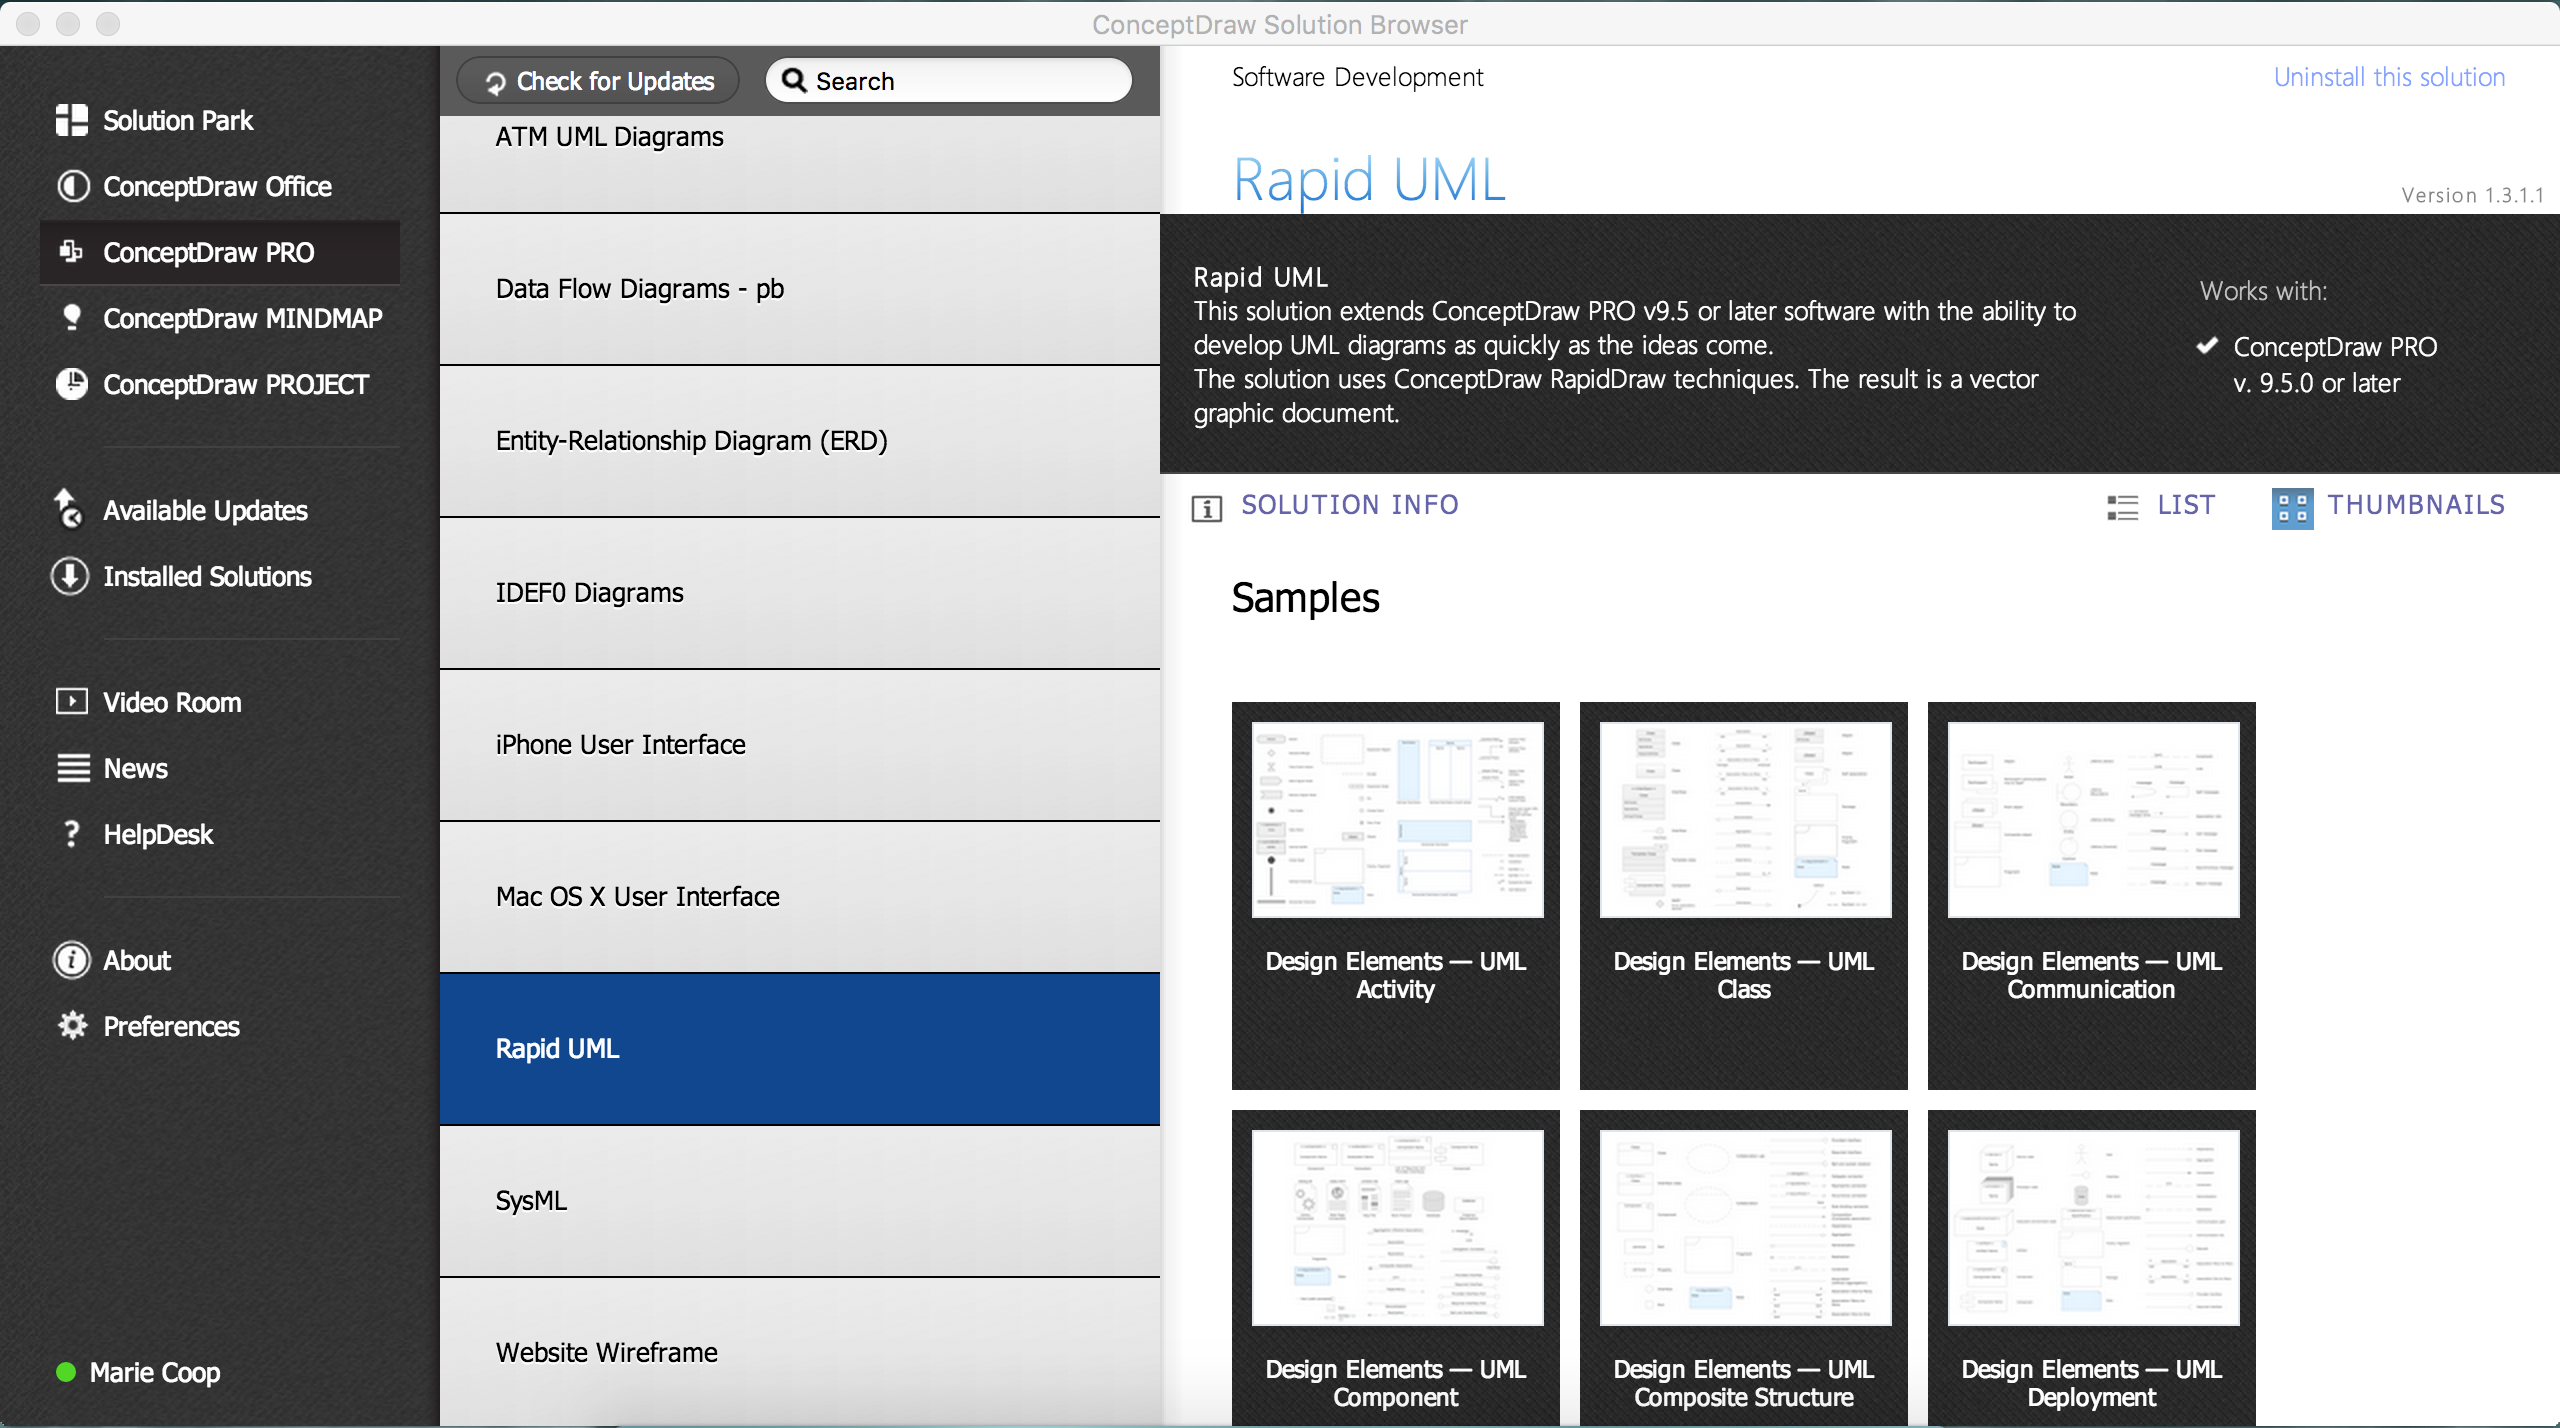This screenshot has height=1428, width=2560.
Task: Click Check for Updates button
Action: pos(600,81)
